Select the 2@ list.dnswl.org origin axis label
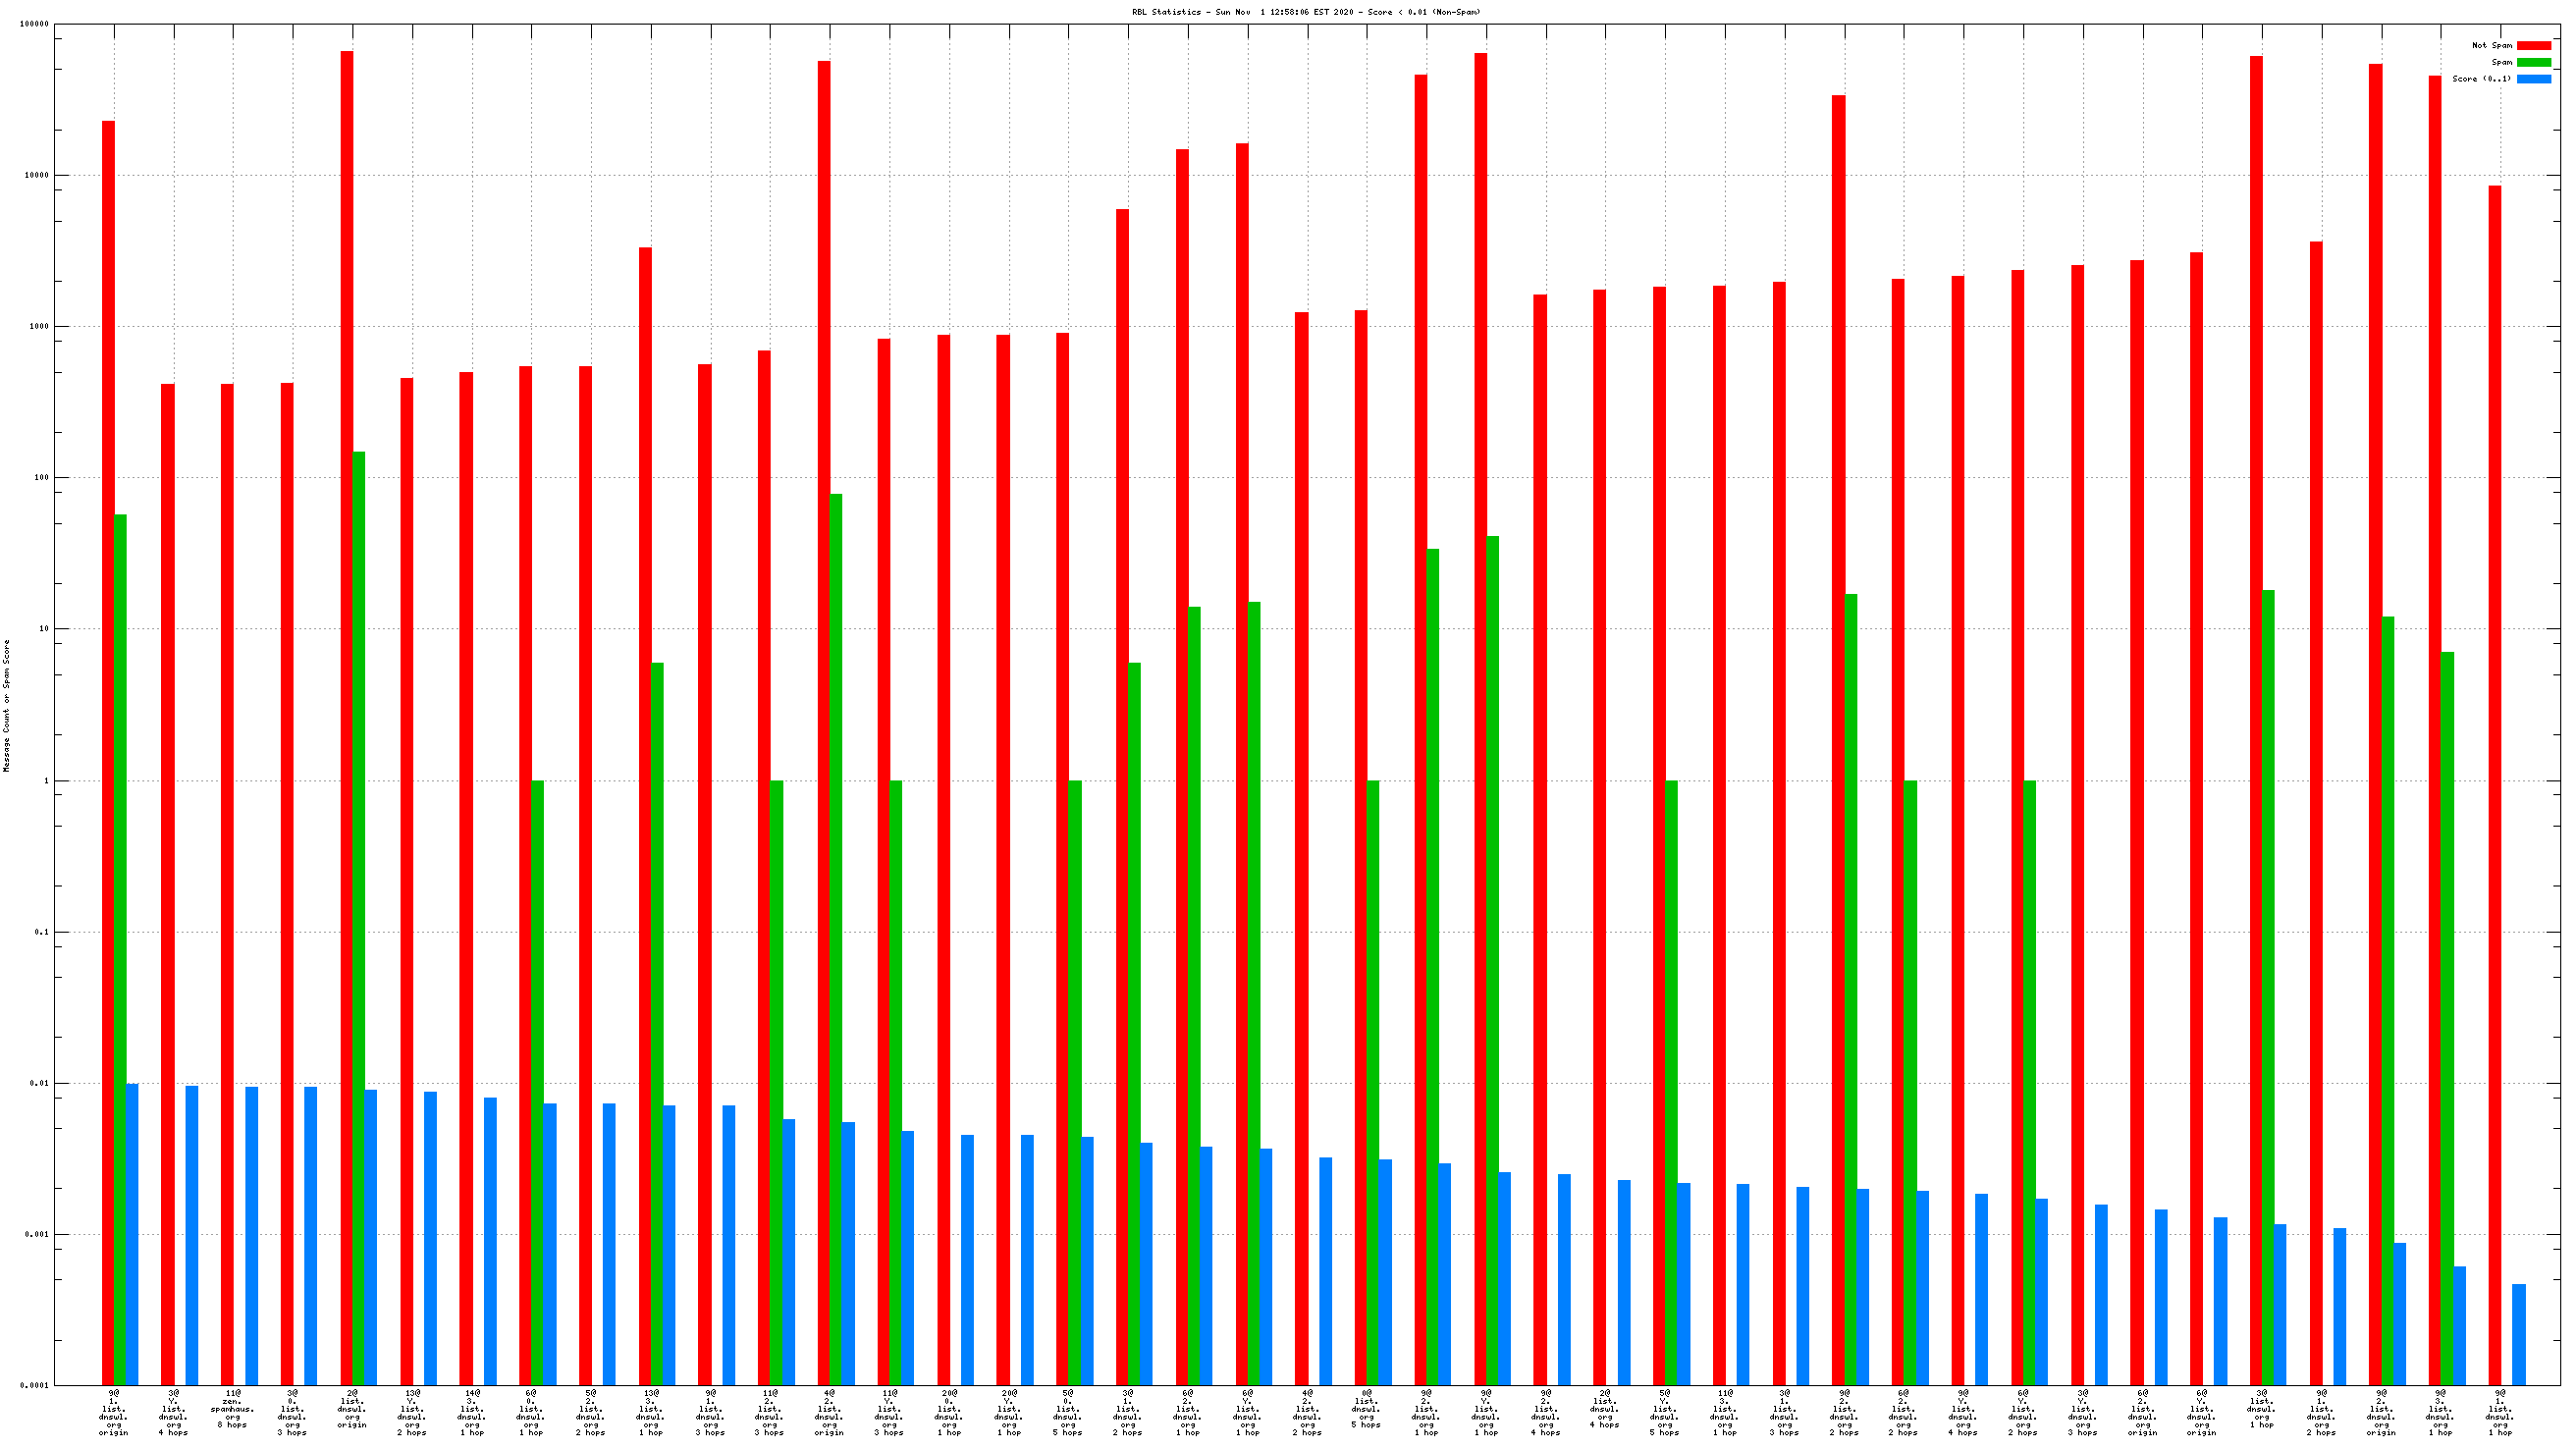The image size is (2576, 1449). 352,1408
